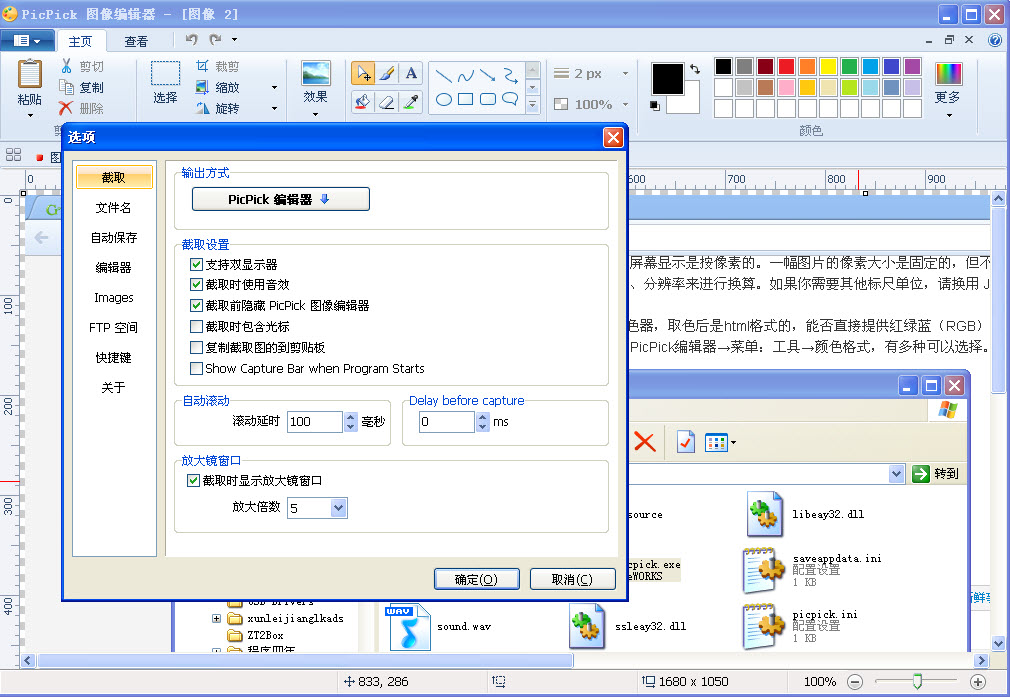Select the Auto Save options category

tap(114, 238)
